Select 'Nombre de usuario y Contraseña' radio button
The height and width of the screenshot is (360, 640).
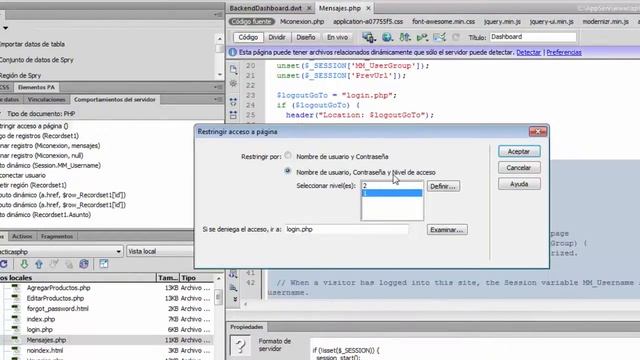(x=288, y=156)
